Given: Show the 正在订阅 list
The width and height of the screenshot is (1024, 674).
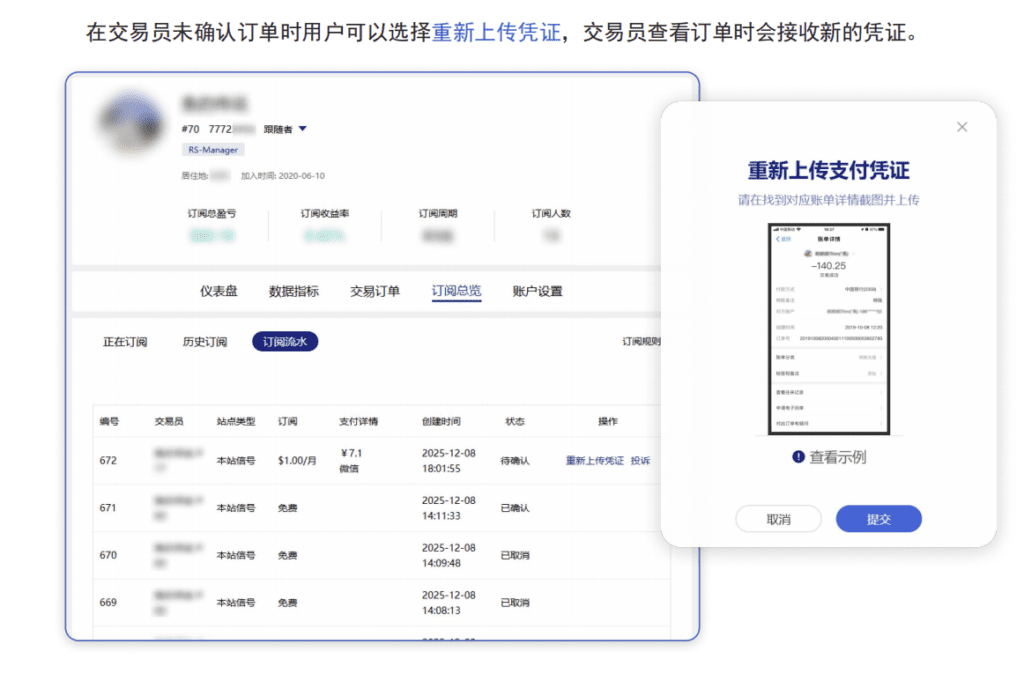Looking at the screenshot, I should coord(125,342).
